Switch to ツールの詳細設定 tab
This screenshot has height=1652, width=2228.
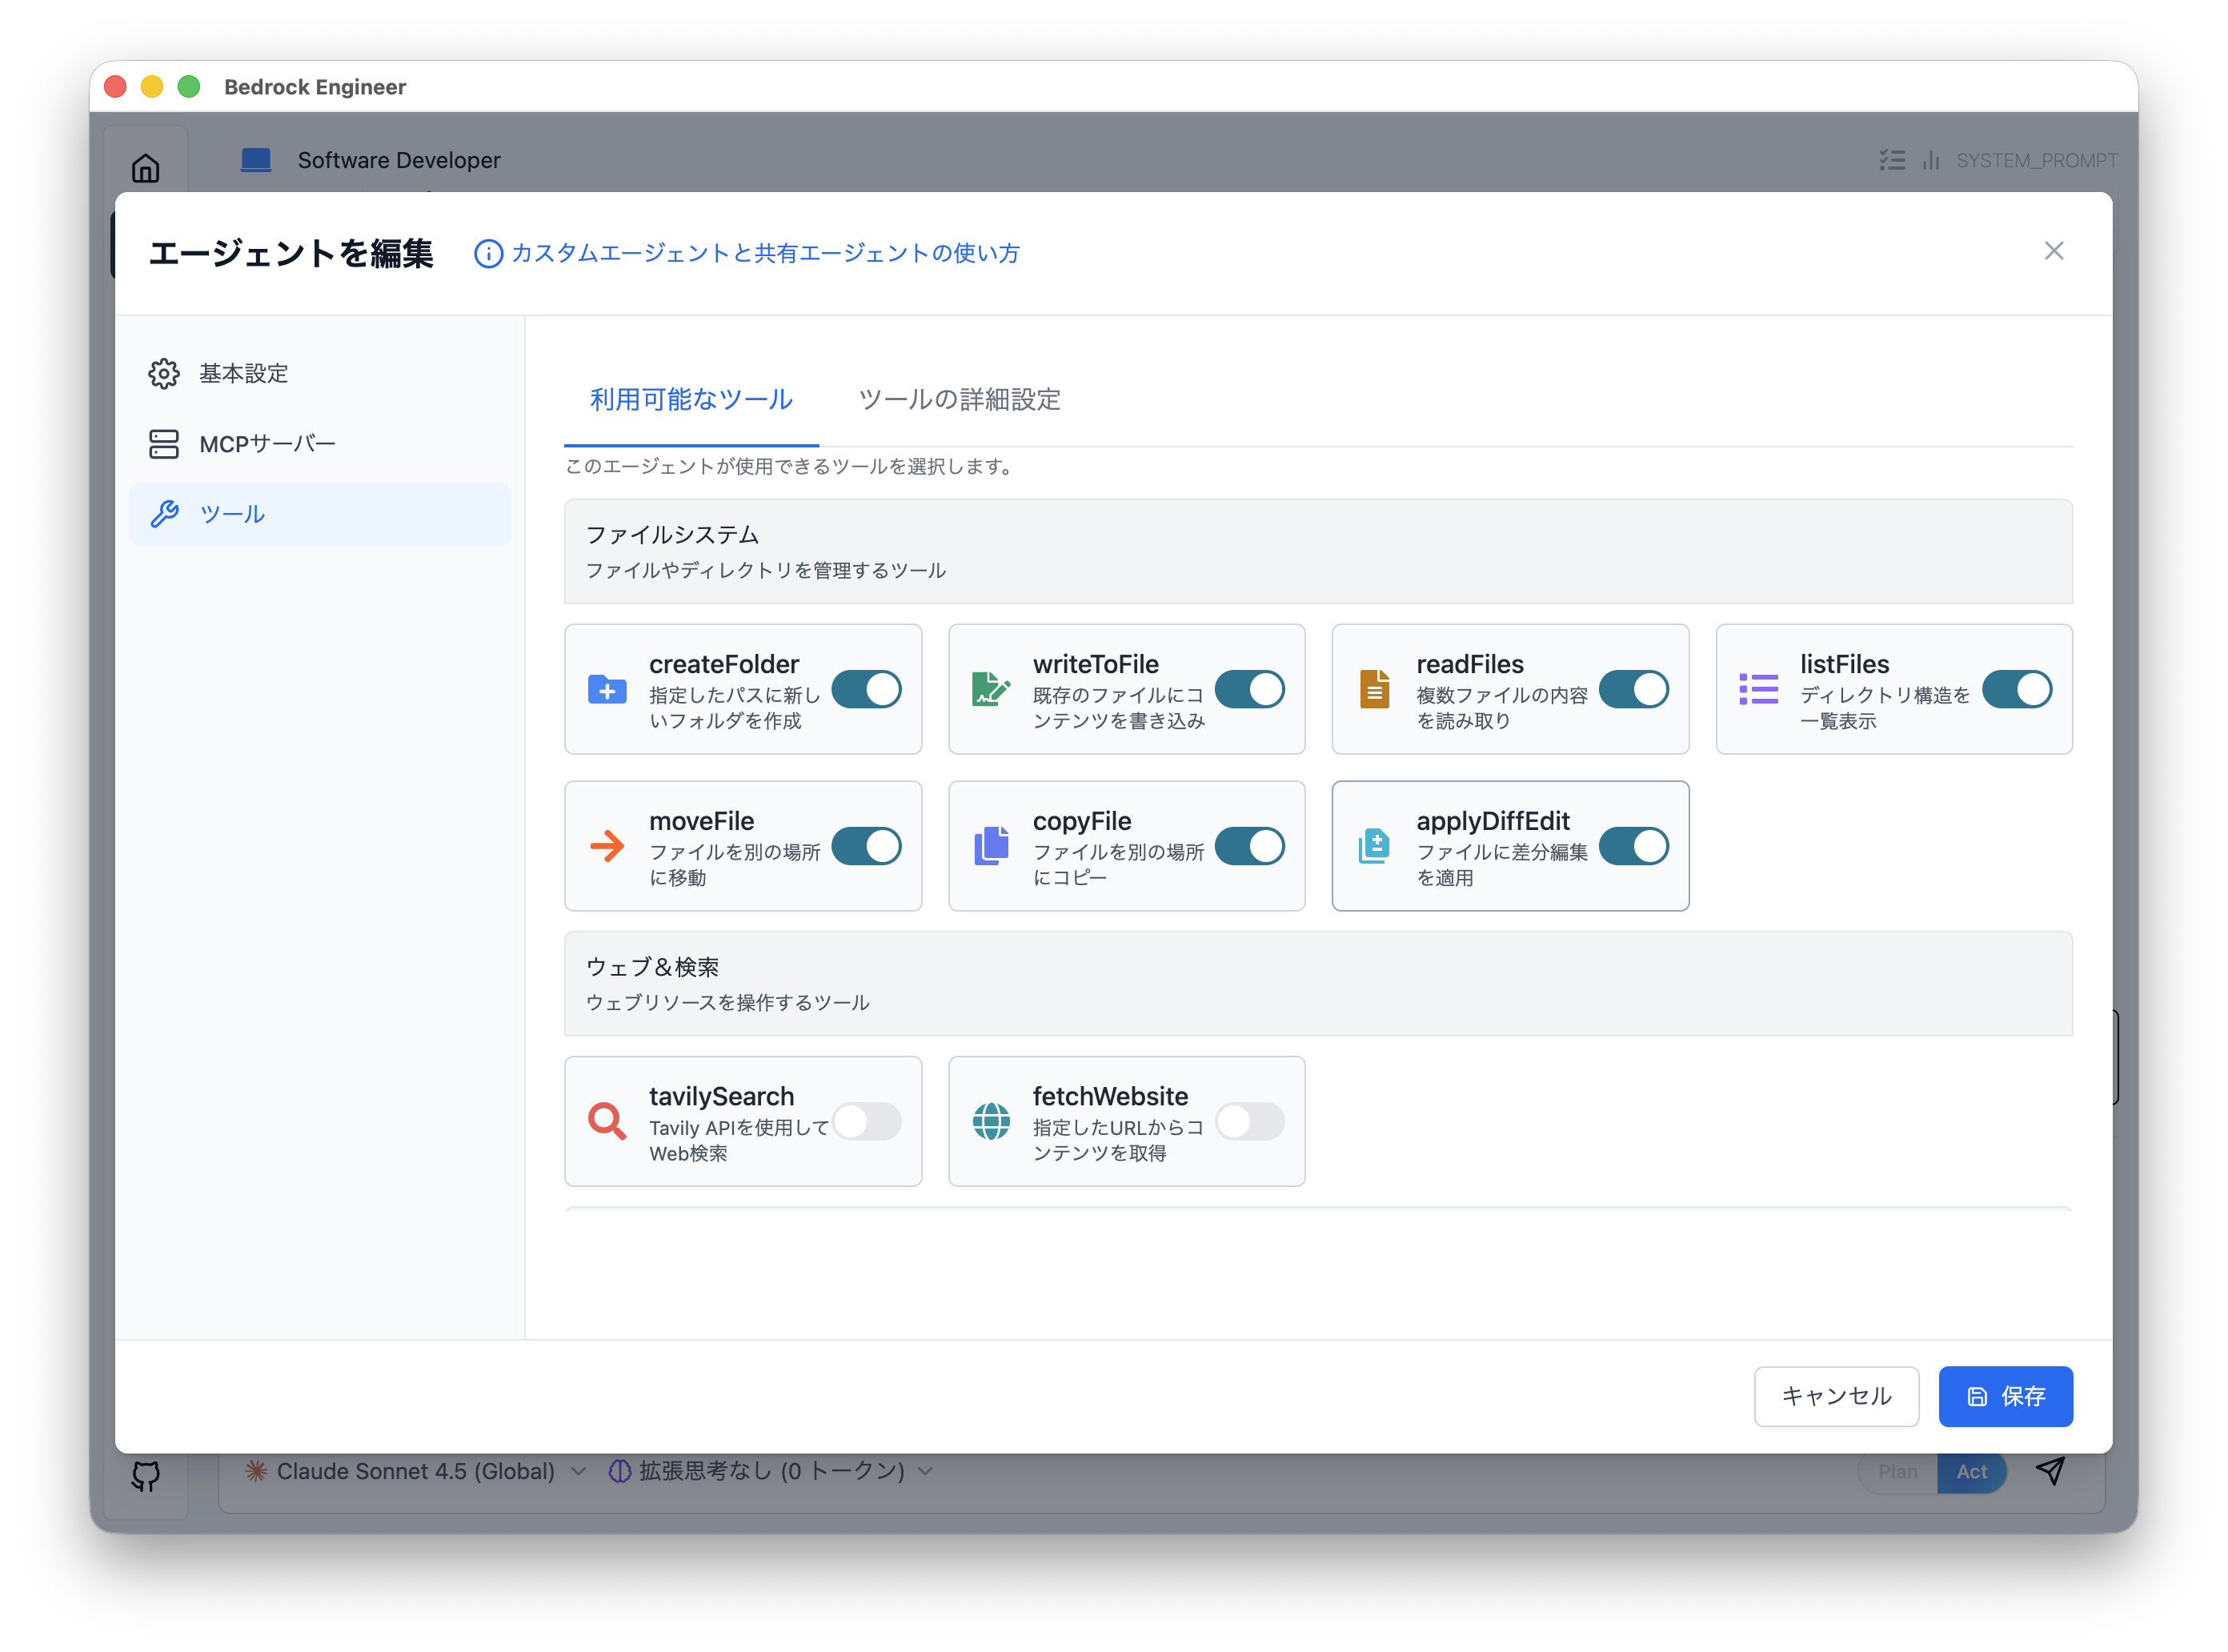point(959,400)
